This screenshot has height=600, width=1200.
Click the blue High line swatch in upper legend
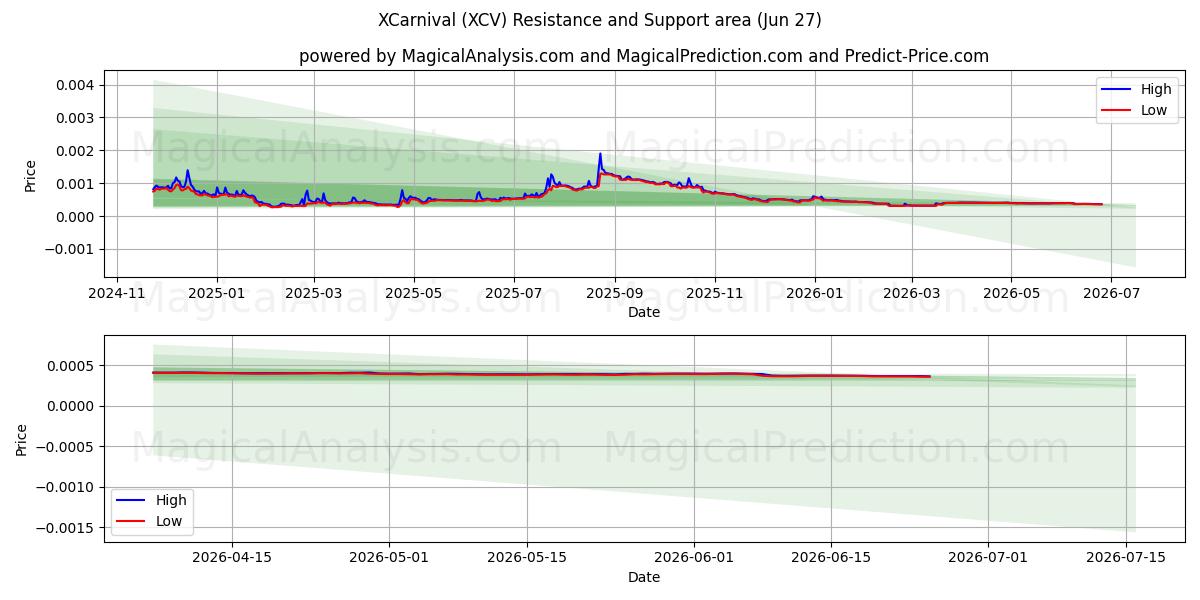[1118, 90]
